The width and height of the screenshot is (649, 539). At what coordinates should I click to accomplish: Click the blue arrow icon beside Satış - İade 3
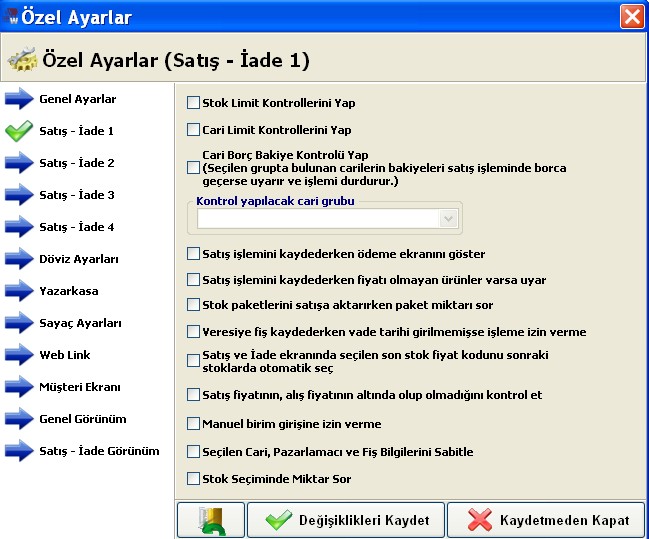pyautogui.click(x=19, y=195)
